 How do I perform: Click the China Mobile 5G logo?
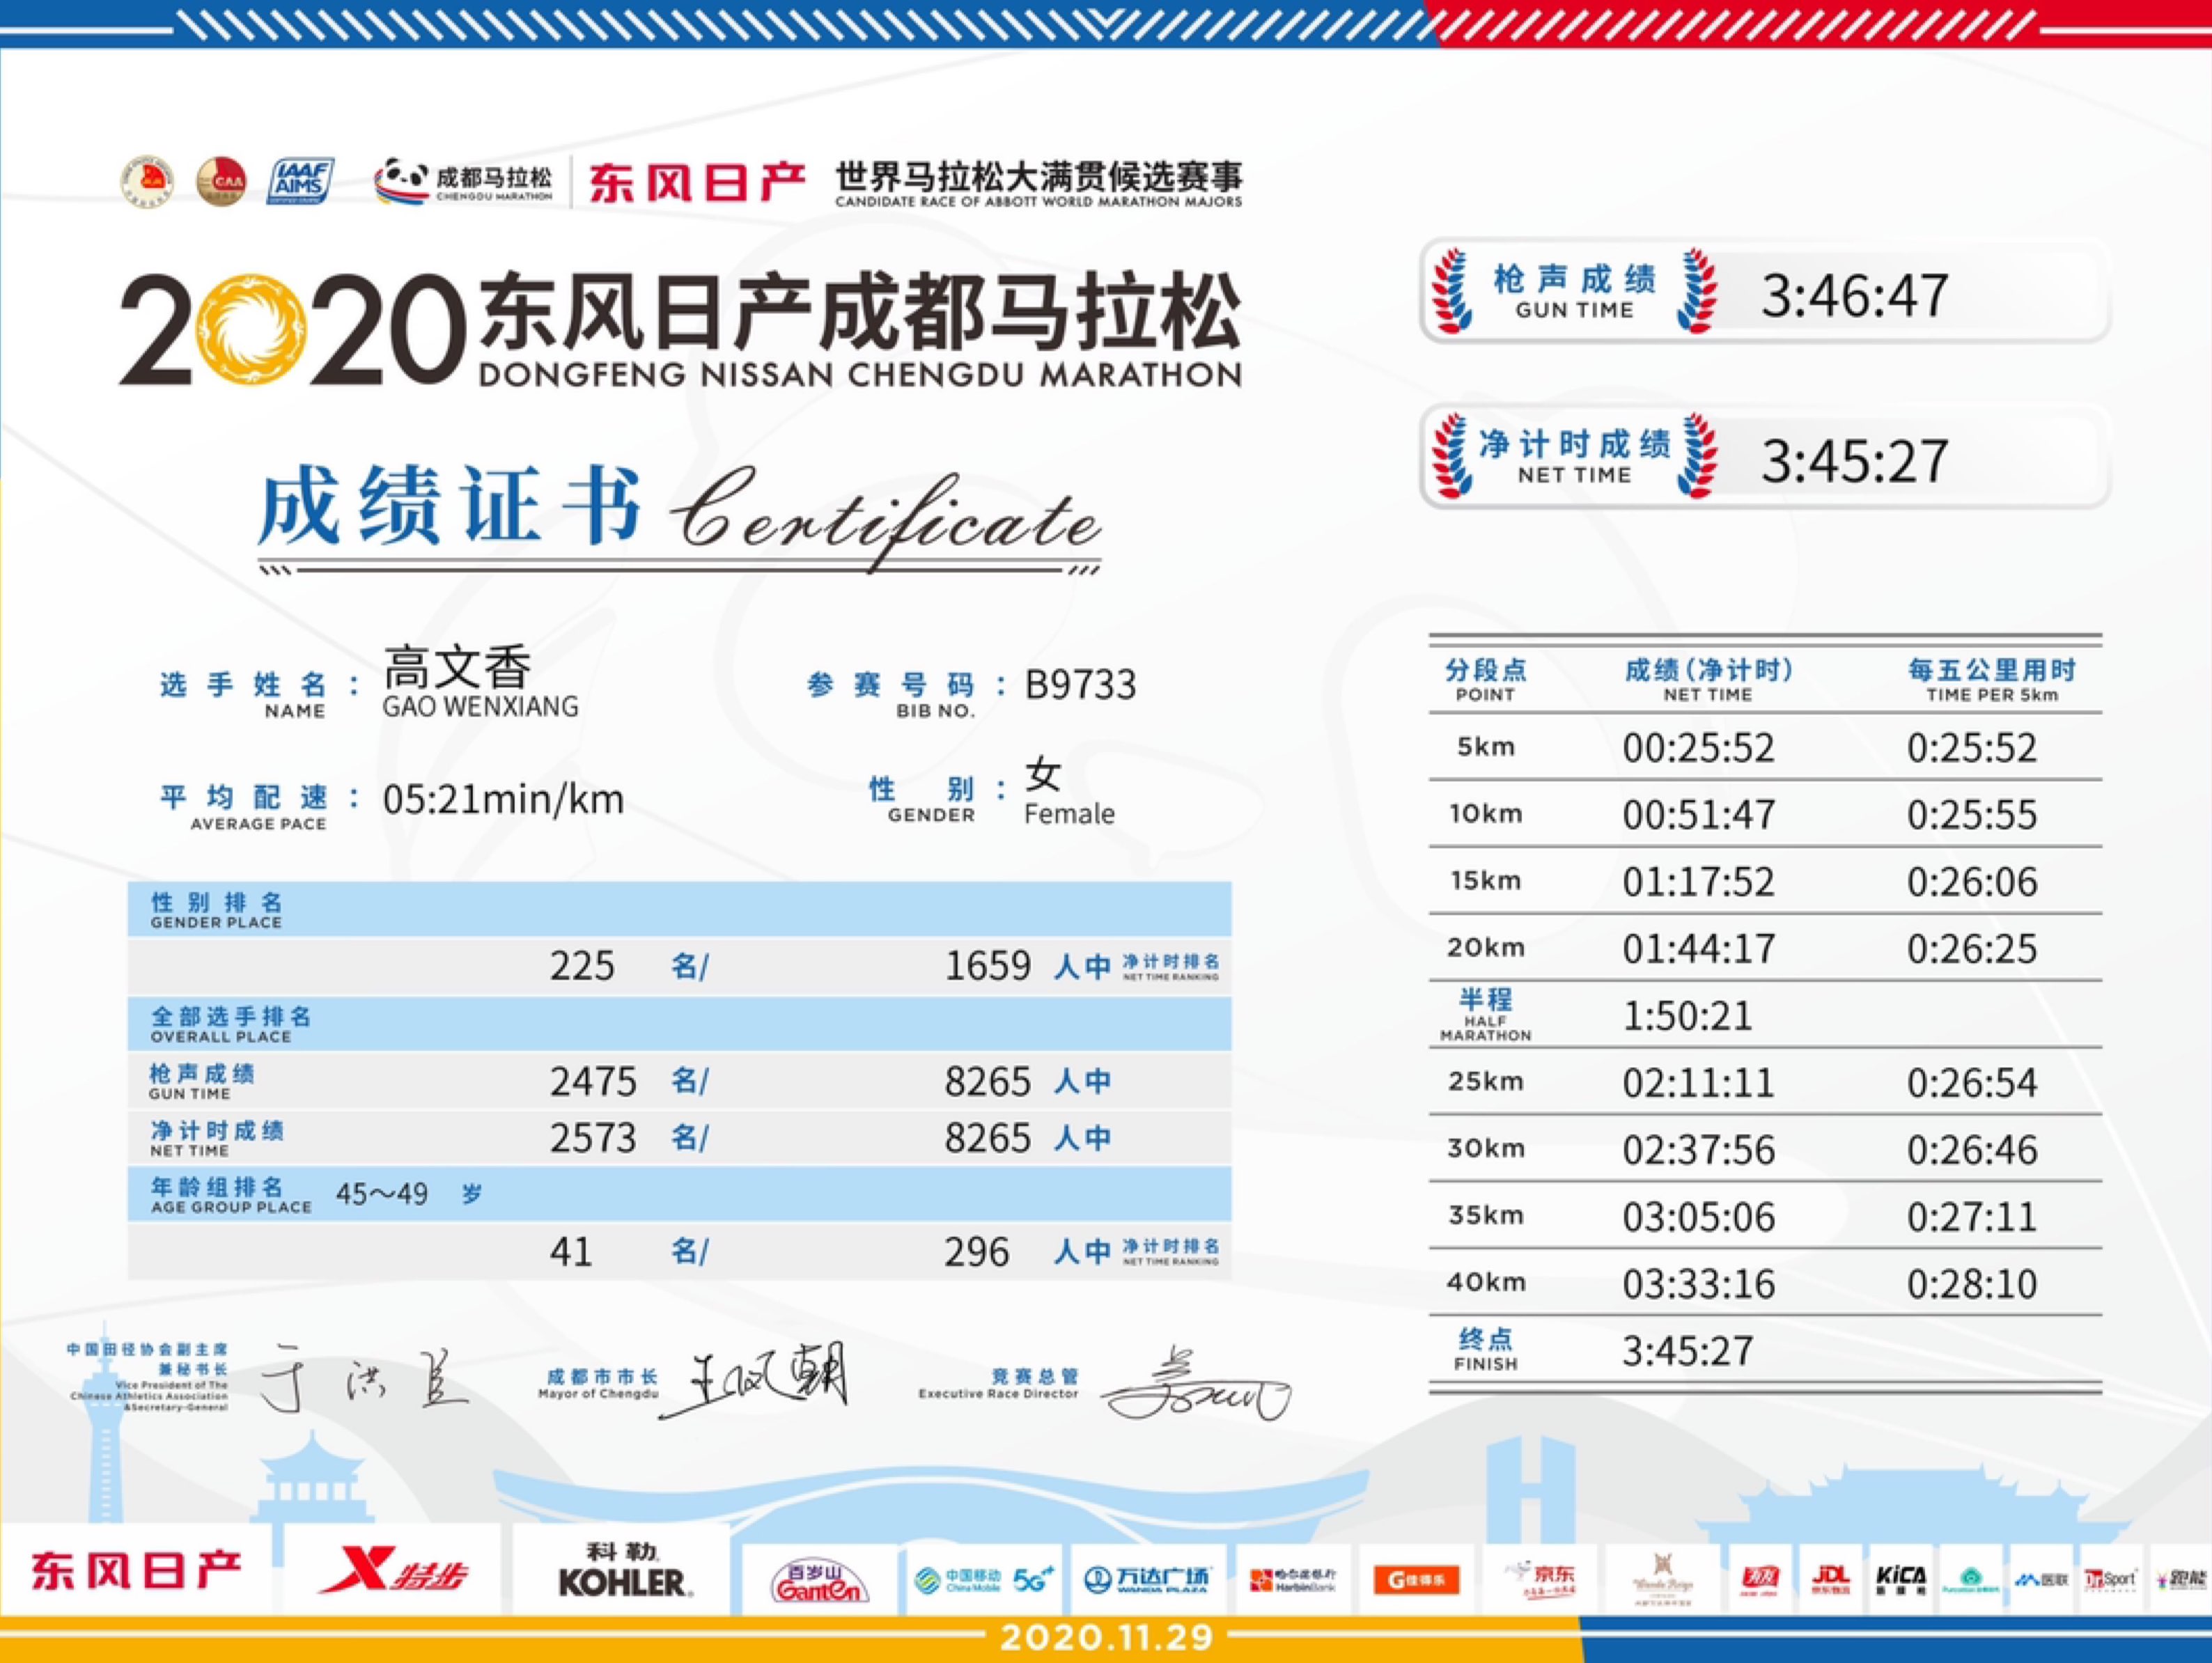[984, 1580]
